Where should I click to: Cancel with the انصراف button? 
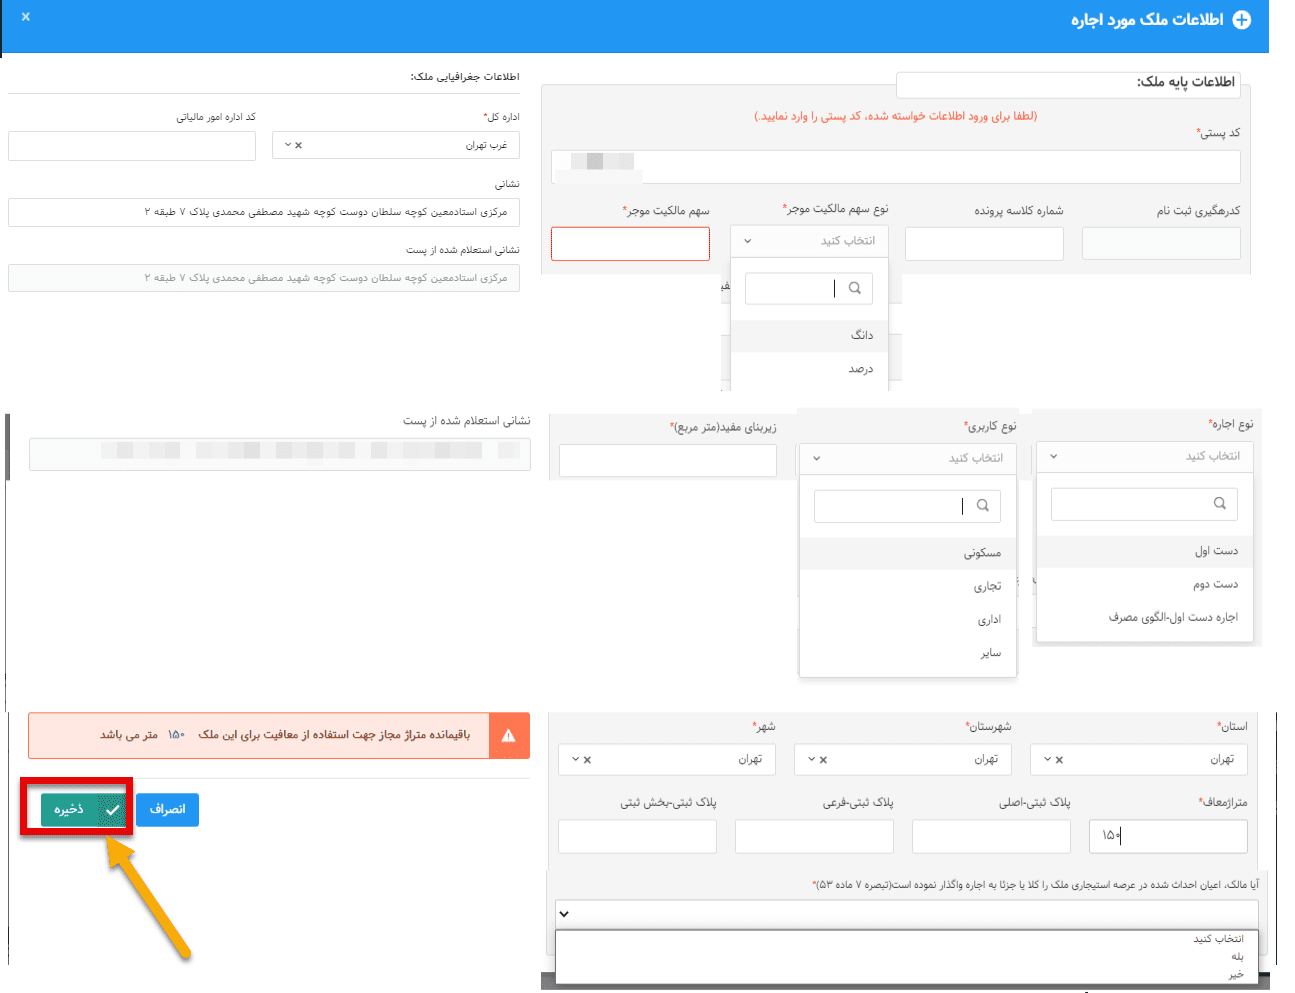167,810
